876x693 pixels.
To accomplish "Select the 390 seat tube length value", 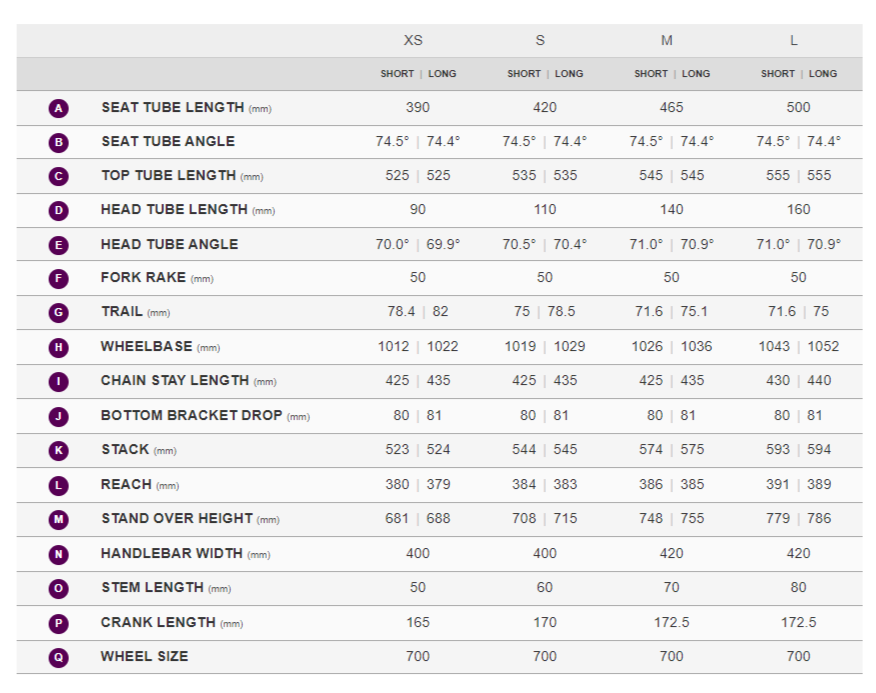I will [x=418, y=107].
